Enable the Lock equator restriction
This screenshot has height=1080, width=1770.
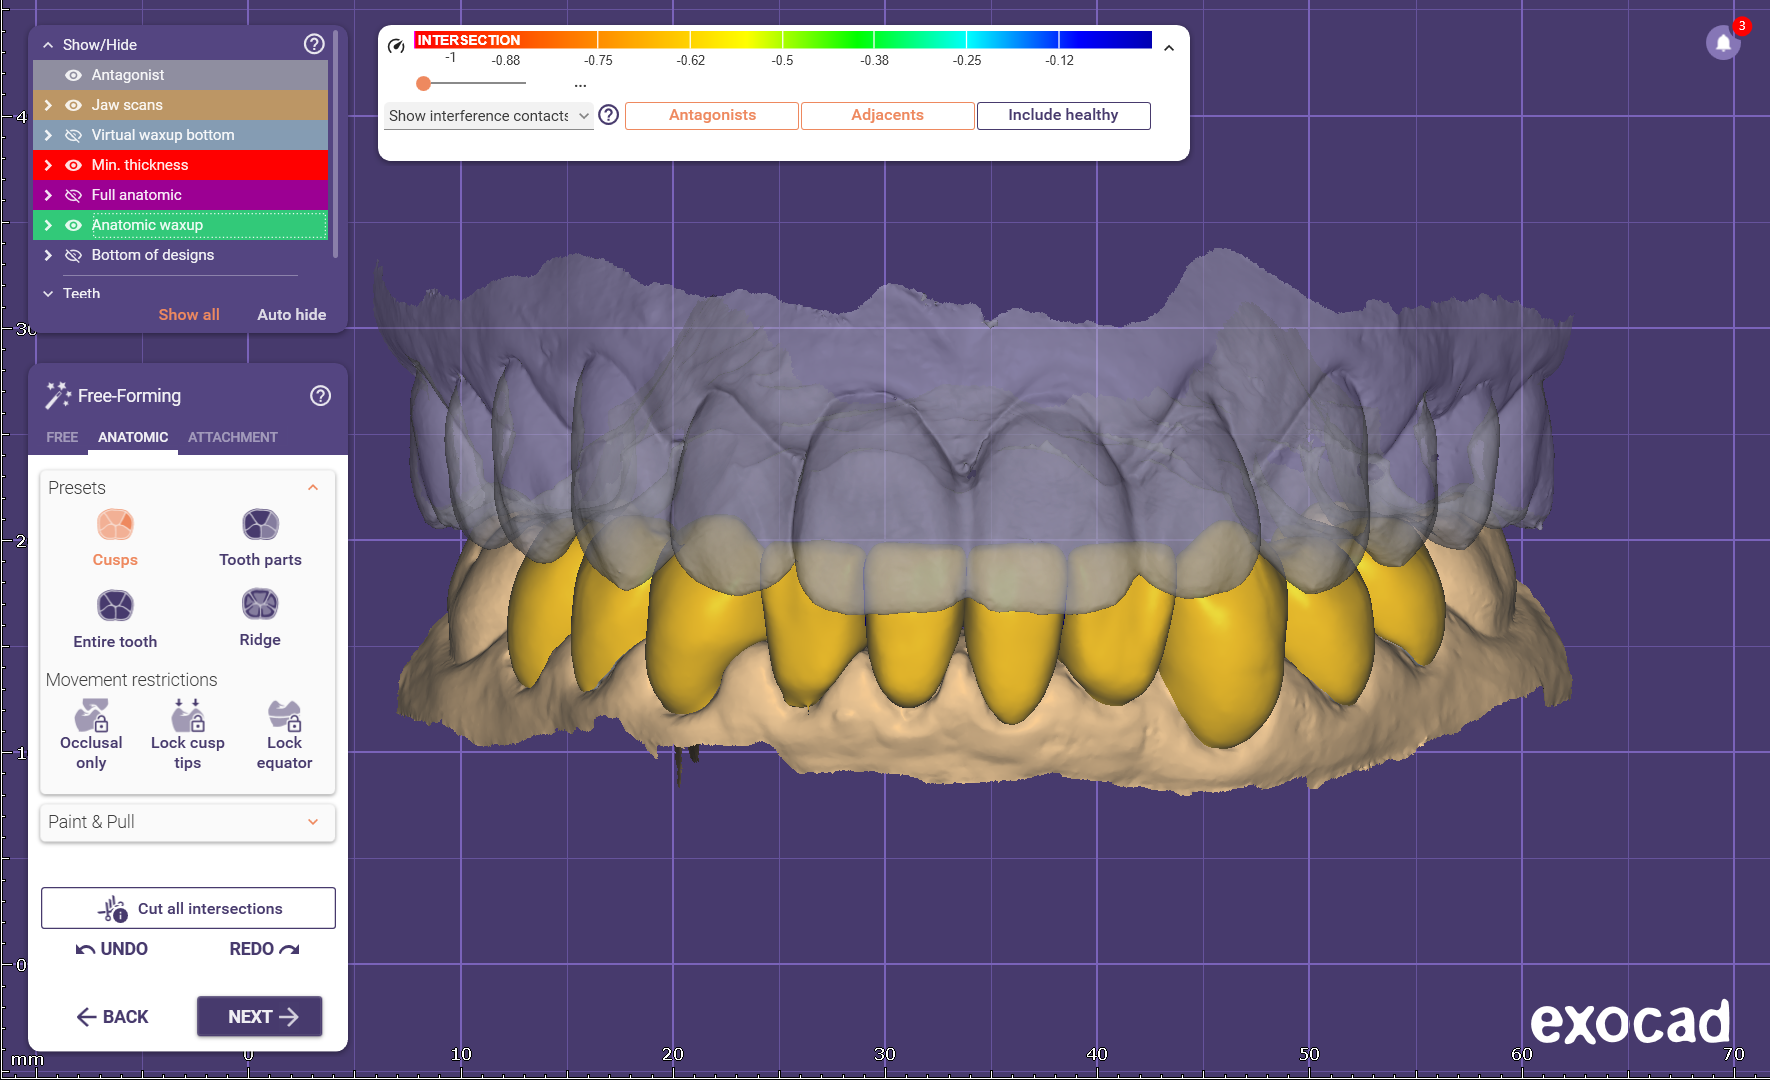click(284, 716)
